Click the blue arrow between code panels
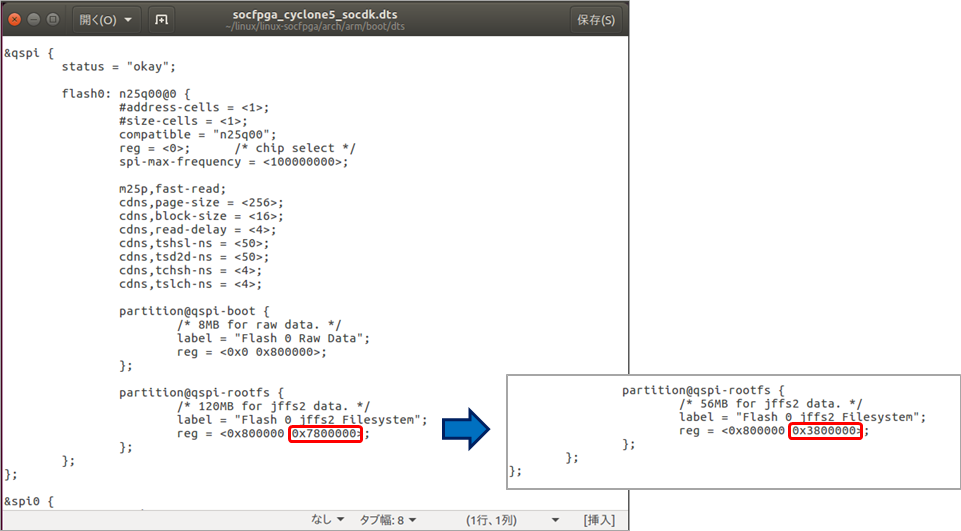The height and width of the screenshot is (531, 961). [468, 430]
